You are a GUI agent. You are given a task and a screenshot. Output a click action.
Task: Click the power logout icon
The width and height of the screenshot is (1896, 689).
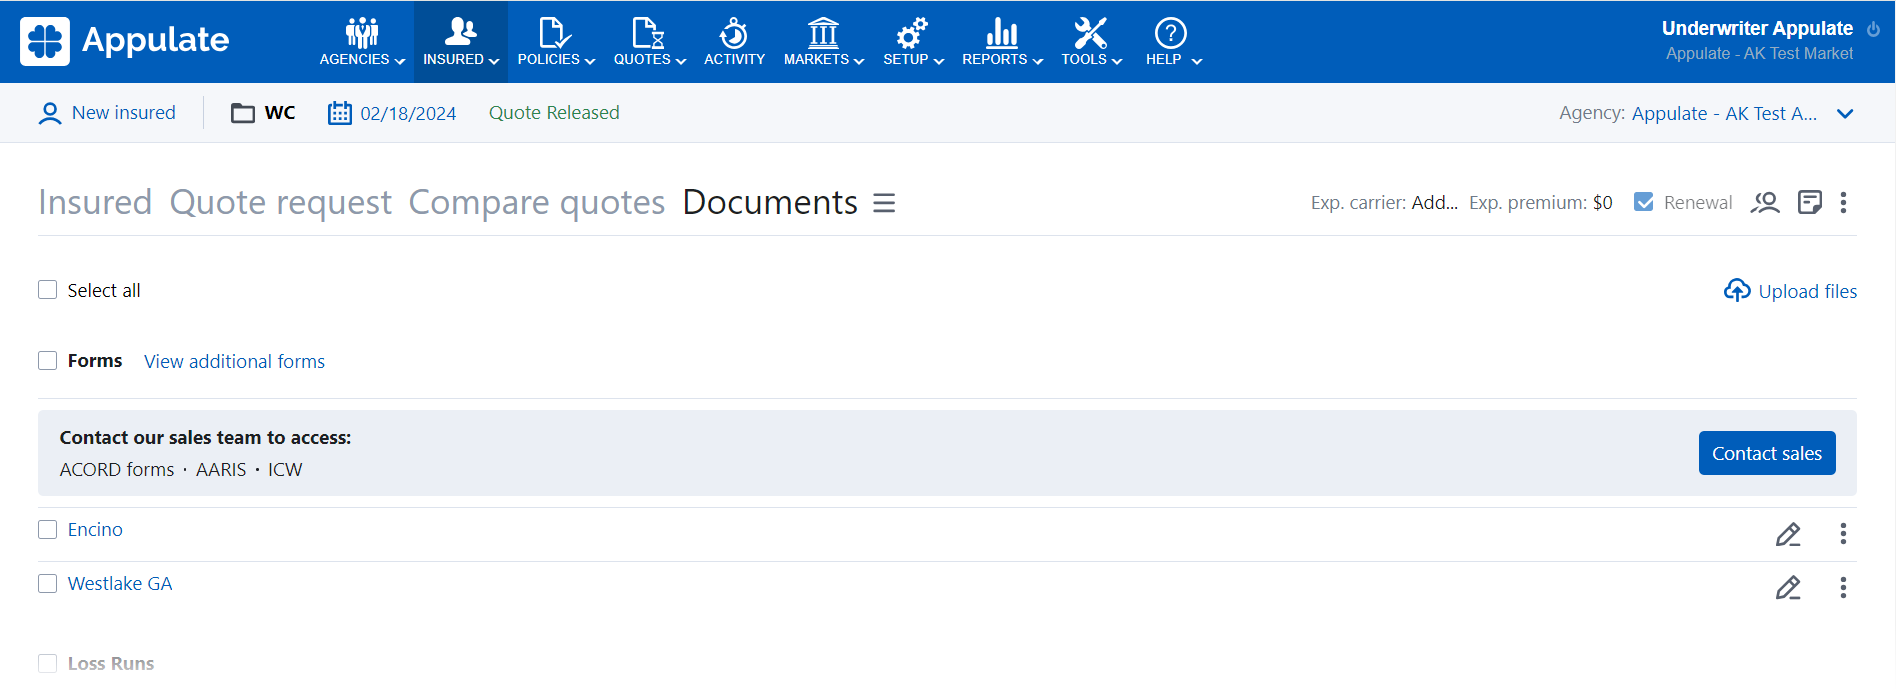(1873, 29)
